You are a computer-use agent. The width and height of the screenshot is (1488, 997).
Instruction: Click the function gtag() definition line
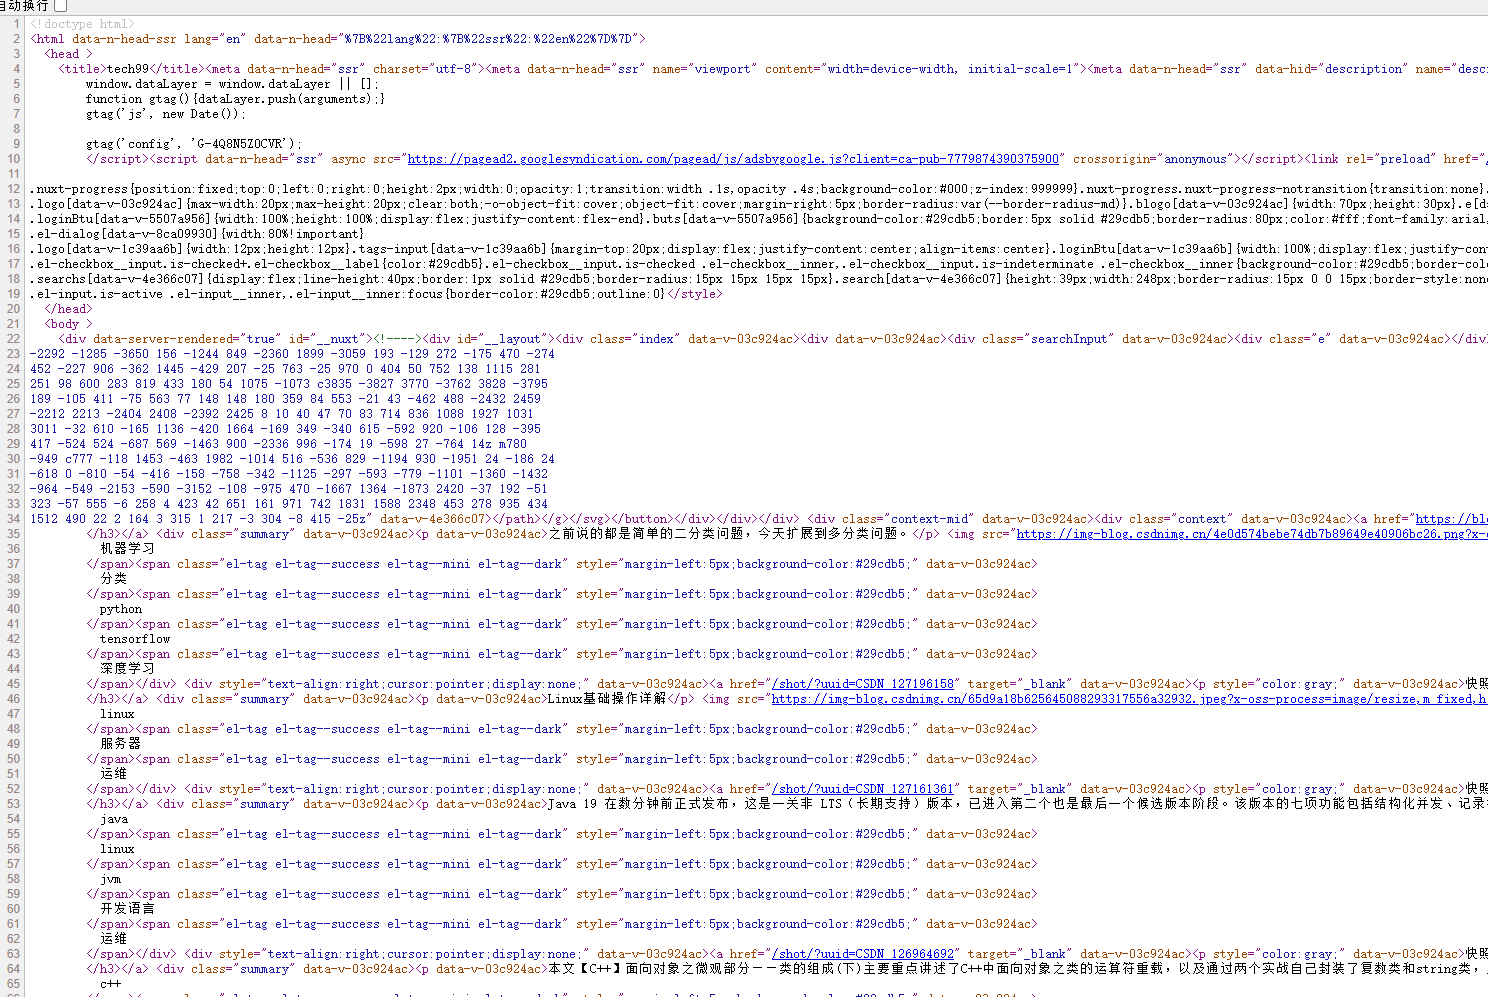pyautogui.click(x=235, y=99)
